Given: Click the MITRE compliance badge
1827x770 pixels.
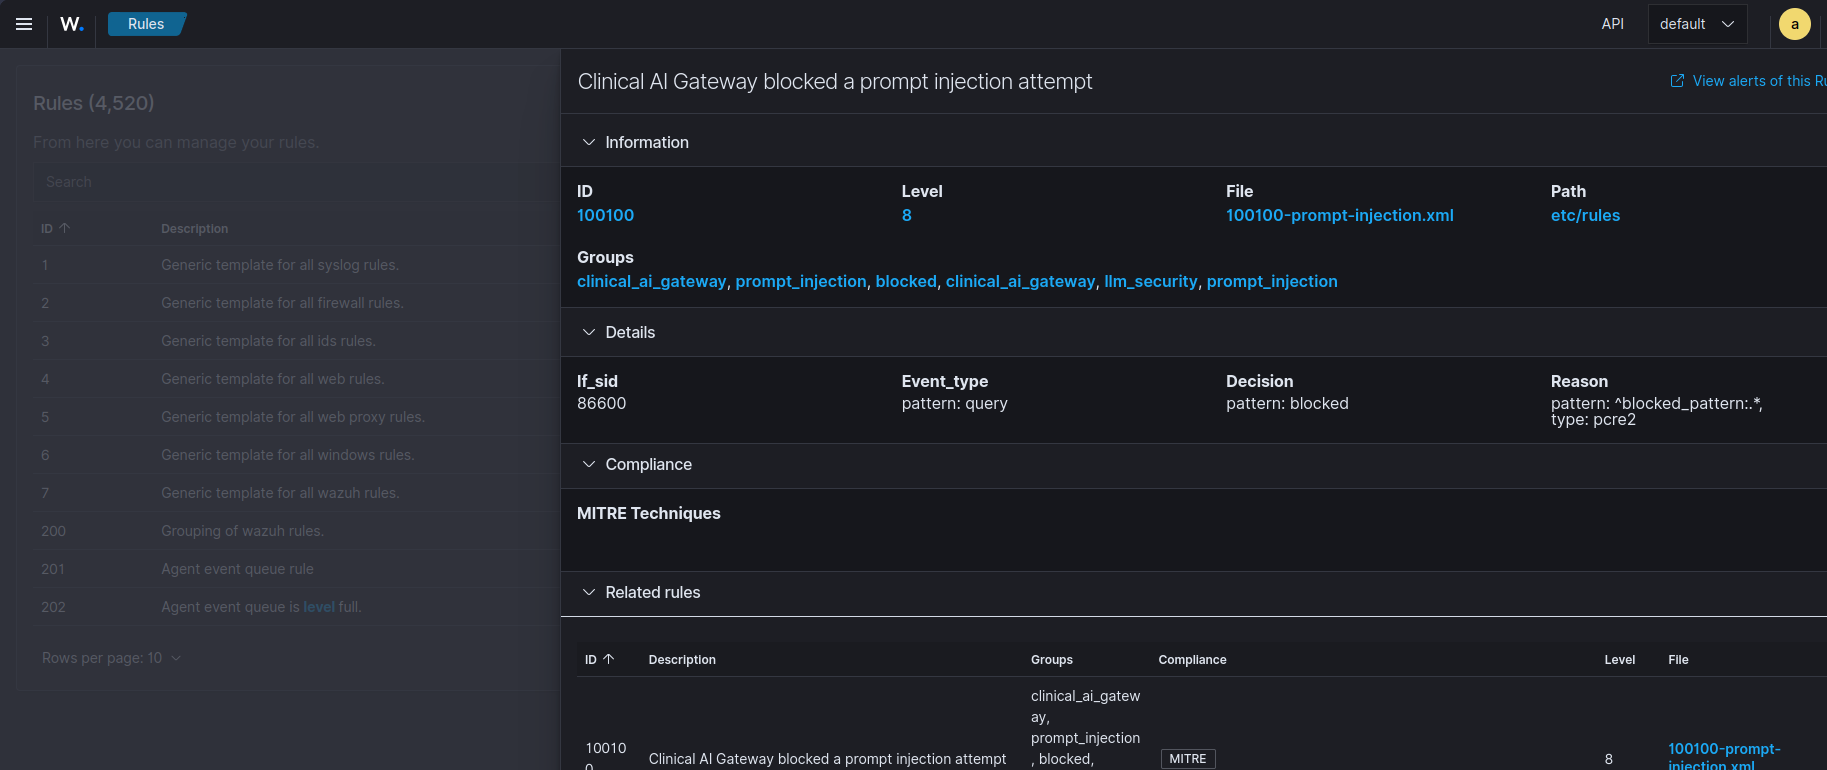Looking at the screenshot, I should [1188, 759].
